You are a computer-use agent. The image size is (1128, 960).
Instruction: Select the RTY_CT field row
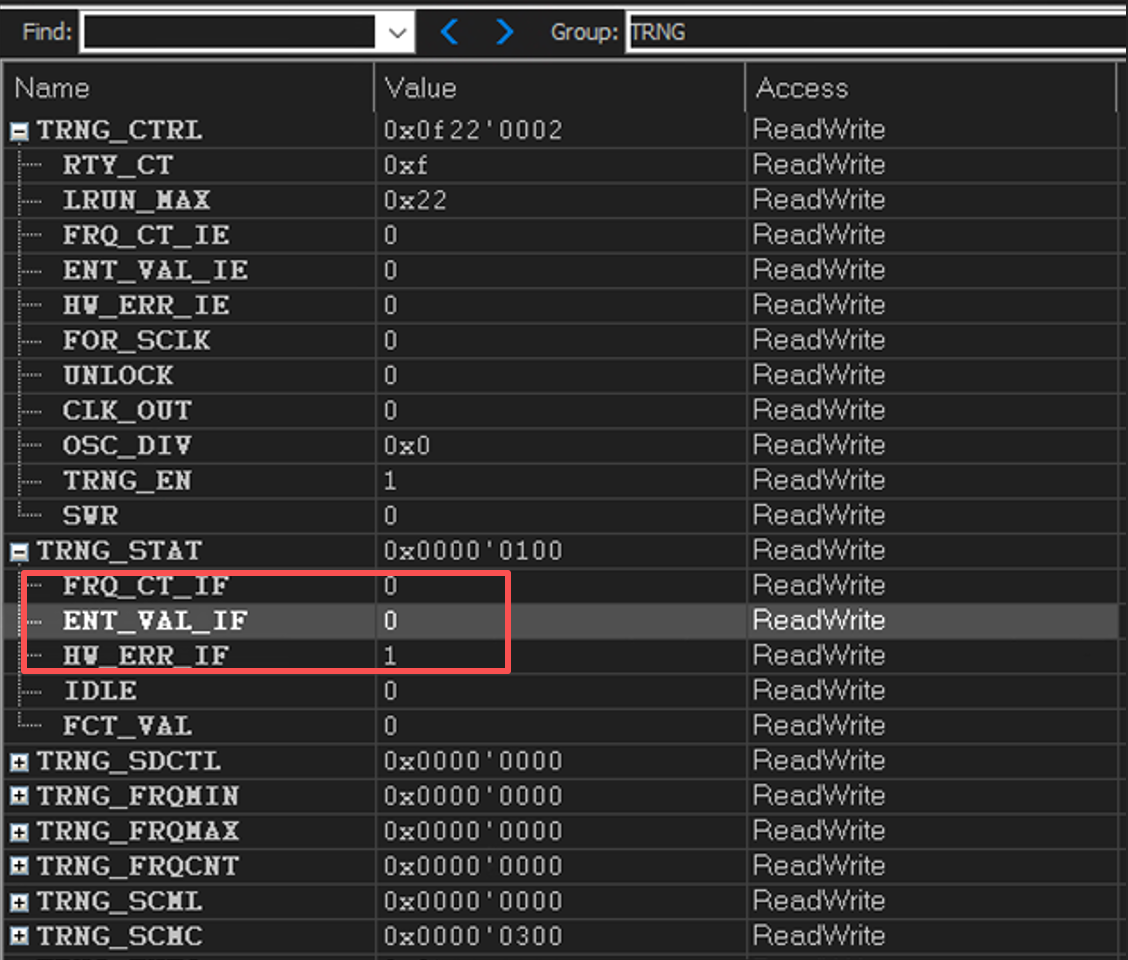[561, 166]
